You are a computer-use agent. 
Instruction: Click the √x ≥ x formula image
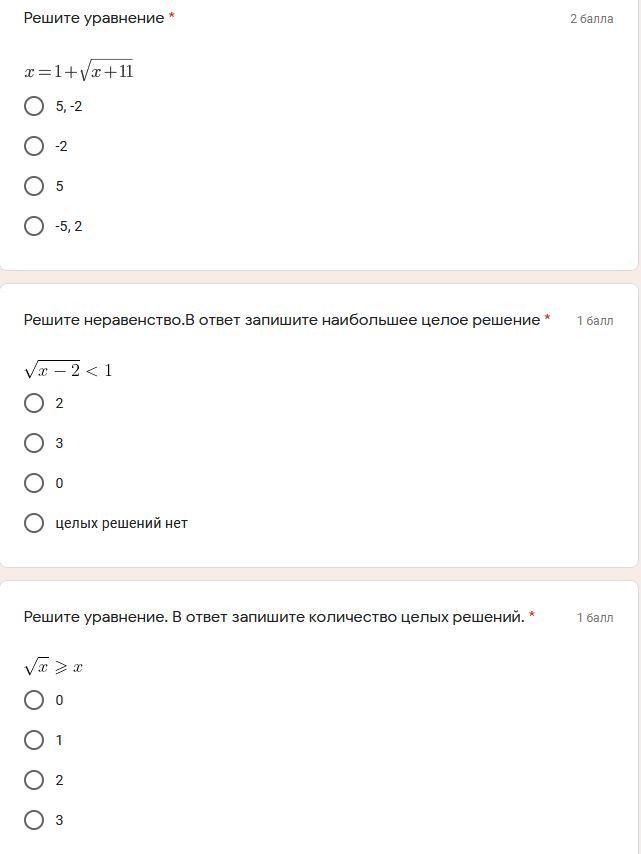[54, 667]
